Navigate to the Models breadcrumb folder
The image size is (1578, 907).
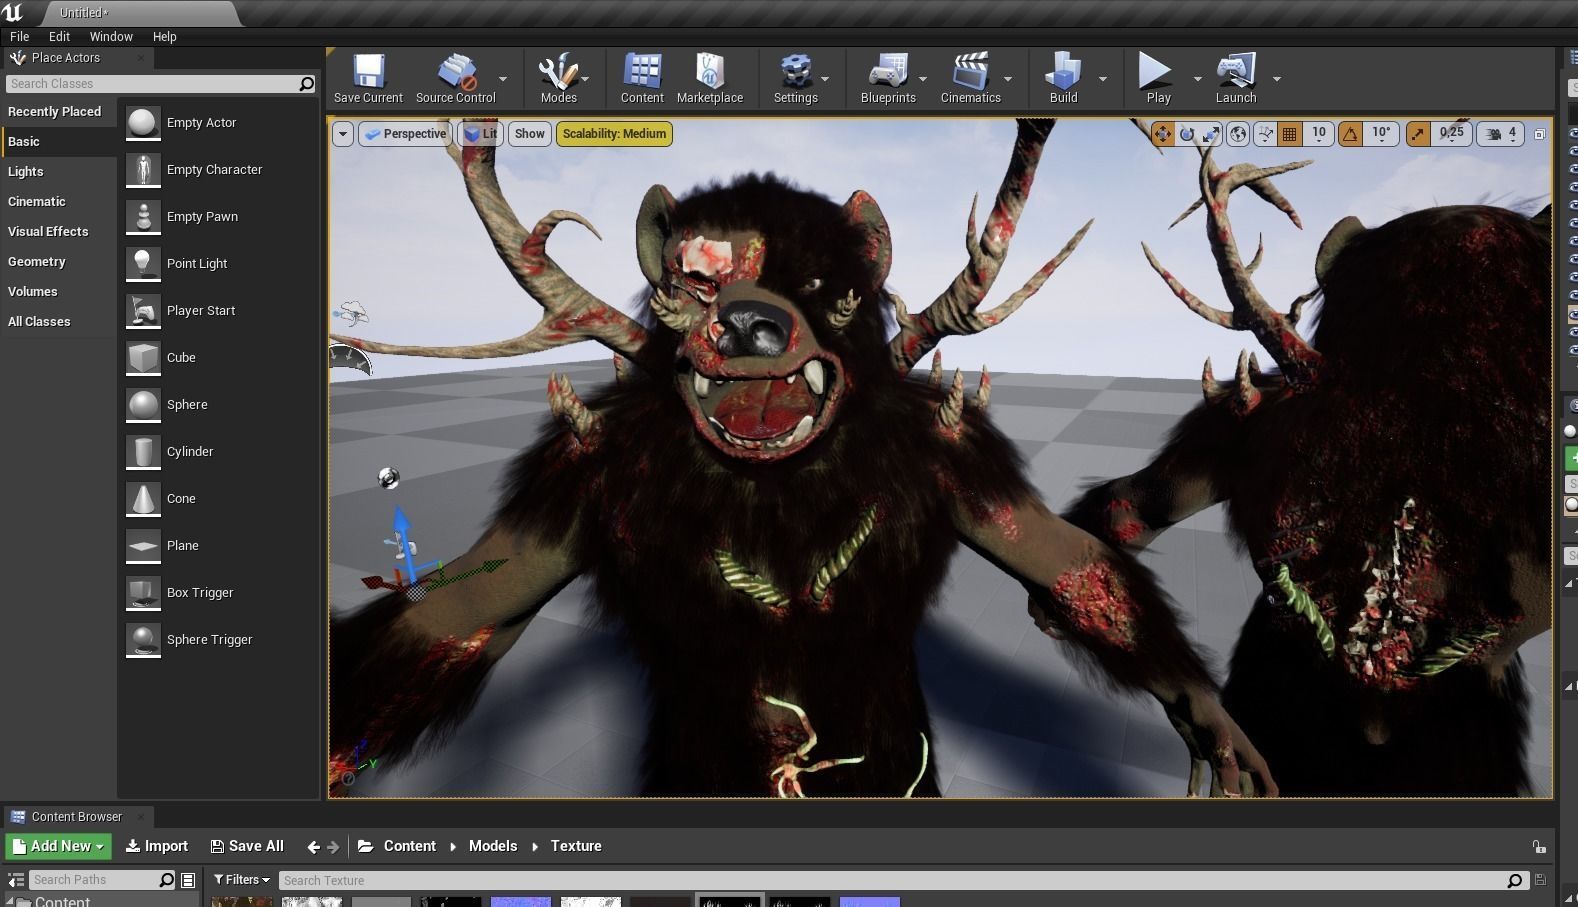pos(493,846)
